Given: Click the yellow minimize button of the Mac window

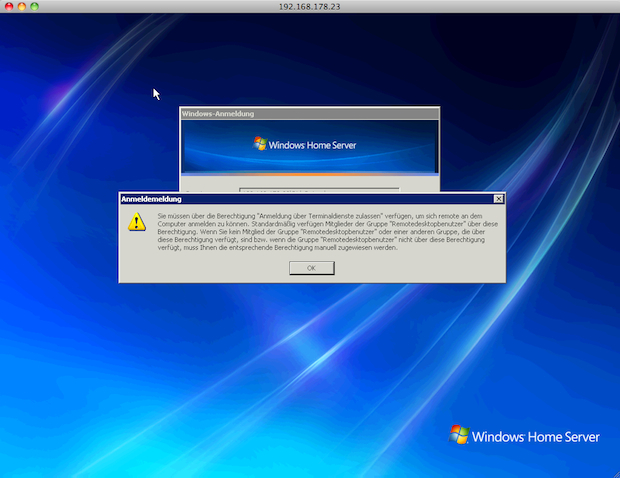Looking at the screenshot, I should [x=22, y=6].
